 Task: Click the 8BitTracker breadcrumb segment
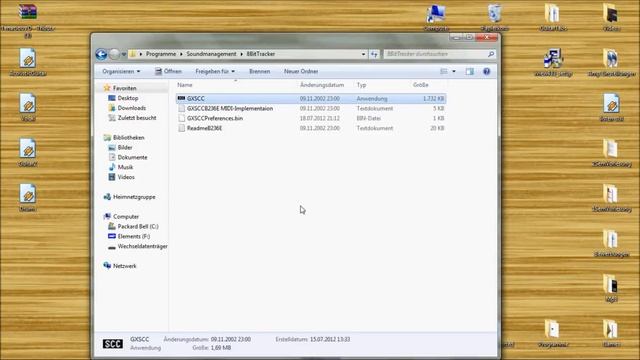pos(260,54)
